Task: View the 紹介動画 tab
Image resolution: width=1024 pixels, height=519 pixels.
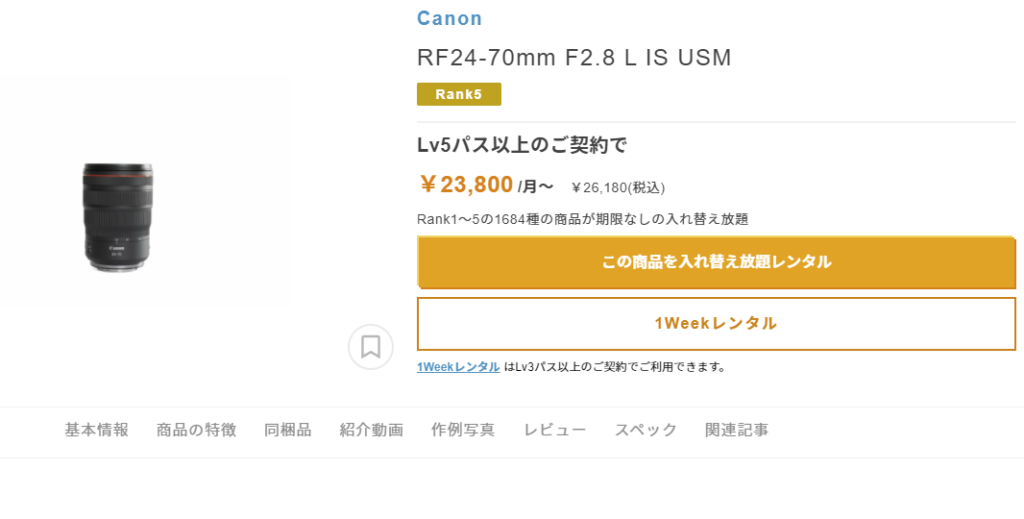Action: point(371,430)
